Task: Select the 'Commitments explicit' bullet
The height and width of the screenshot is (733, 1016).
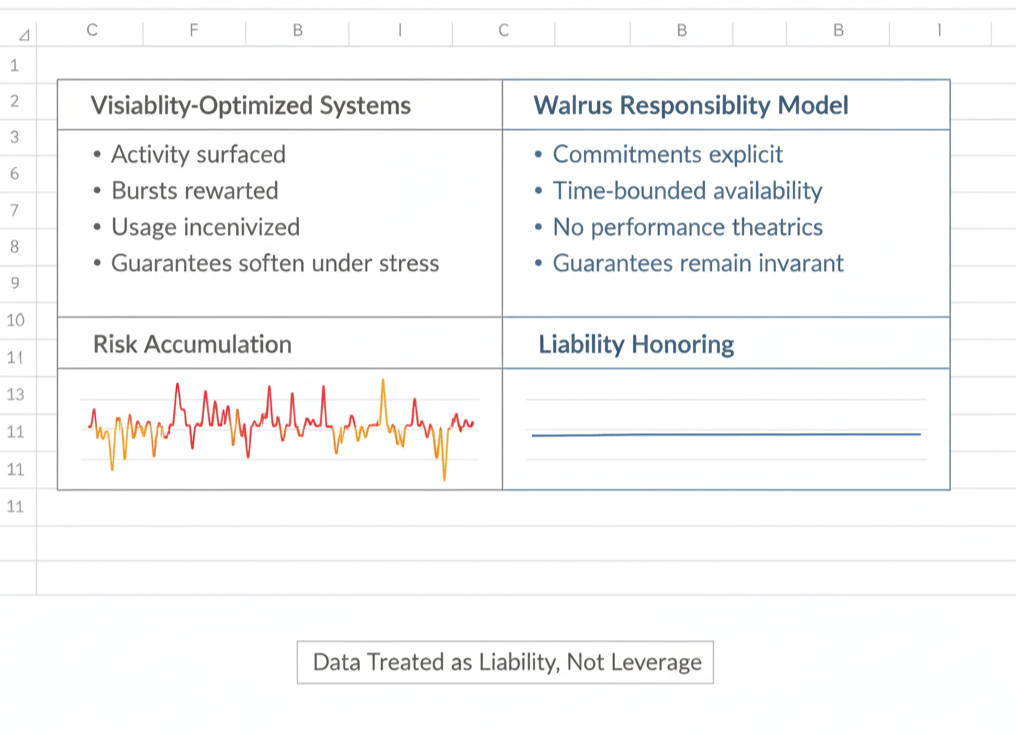Action: click(667, 154)
